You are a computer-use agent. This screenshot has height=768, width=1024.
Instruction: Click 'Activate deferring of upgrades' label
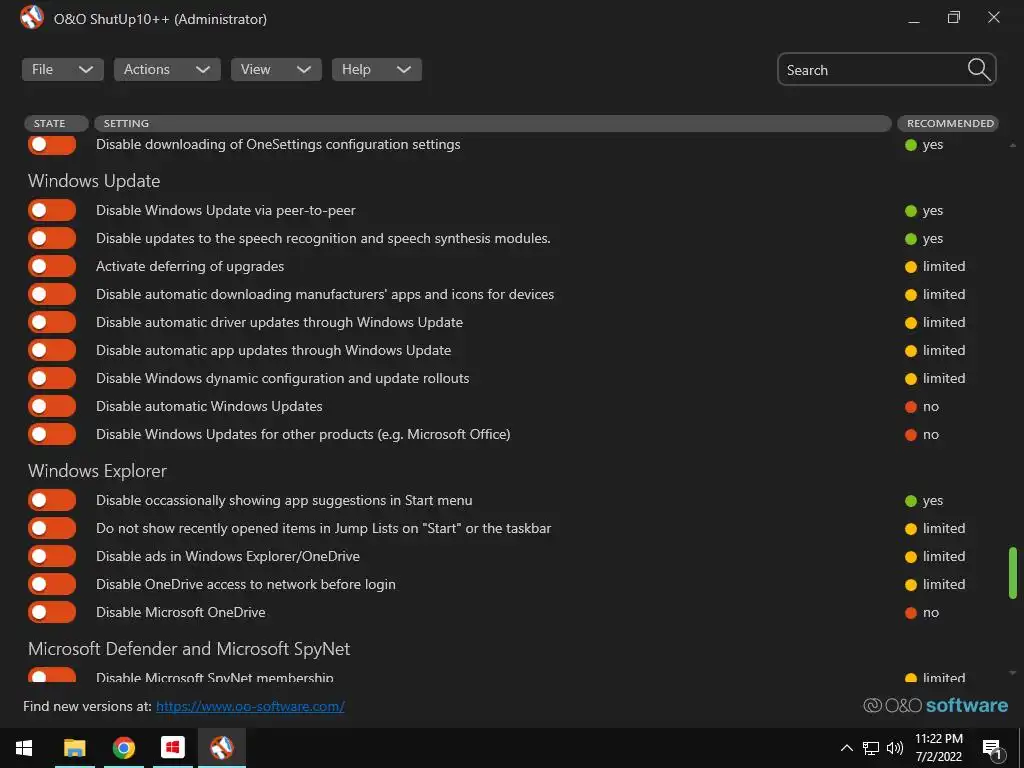(190, 266)
